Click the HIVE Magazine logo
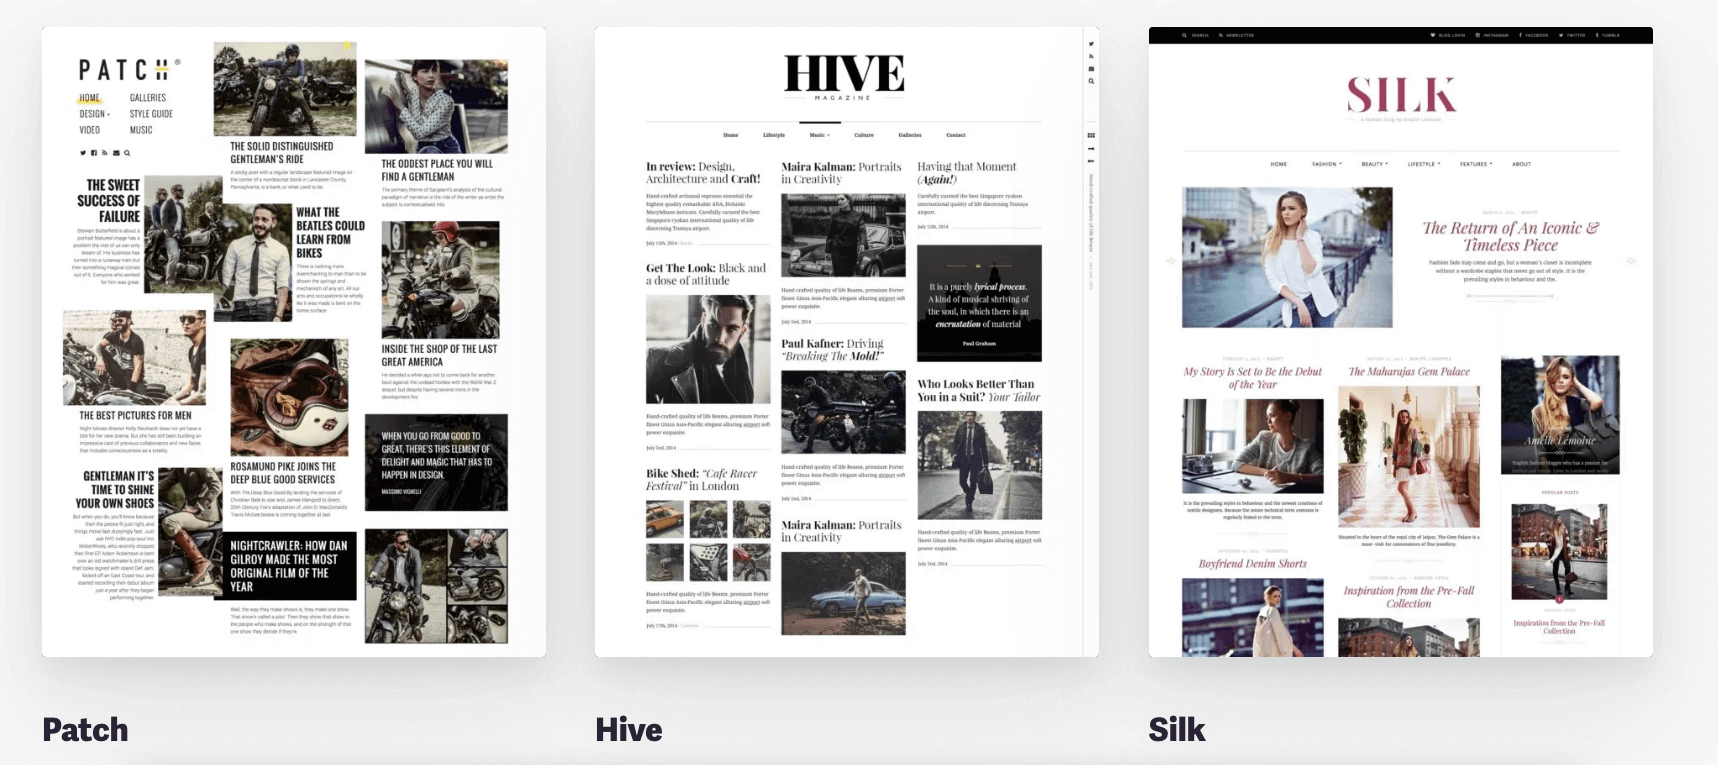Viewport: 1718px width, 765px height. [x=844, y=77]
